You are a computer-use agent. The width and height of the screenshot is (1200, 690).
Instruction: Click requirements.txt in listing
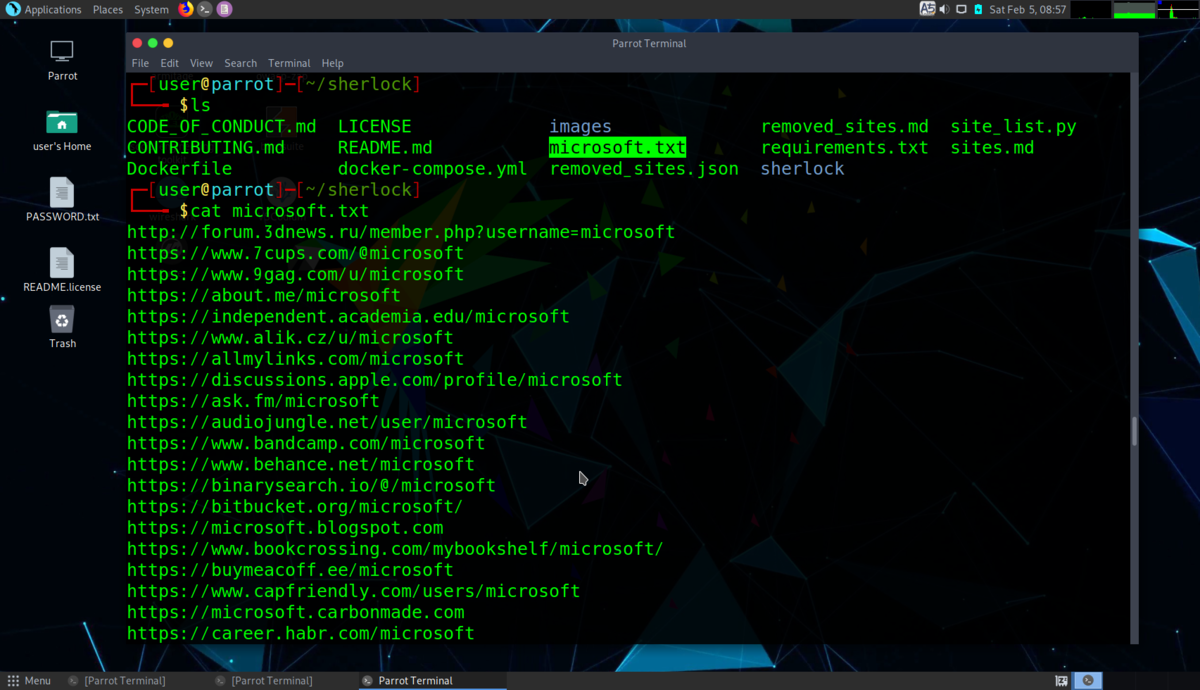844,148
